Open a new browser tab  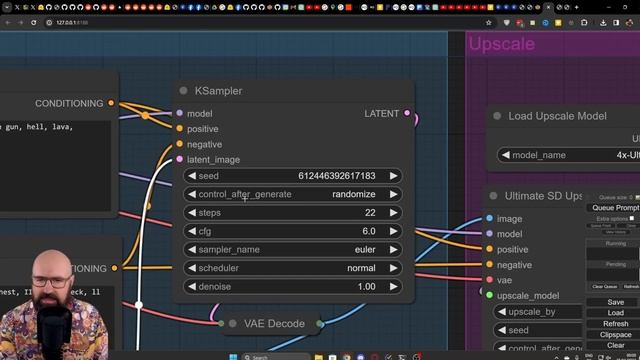click(x=576, y=7)
